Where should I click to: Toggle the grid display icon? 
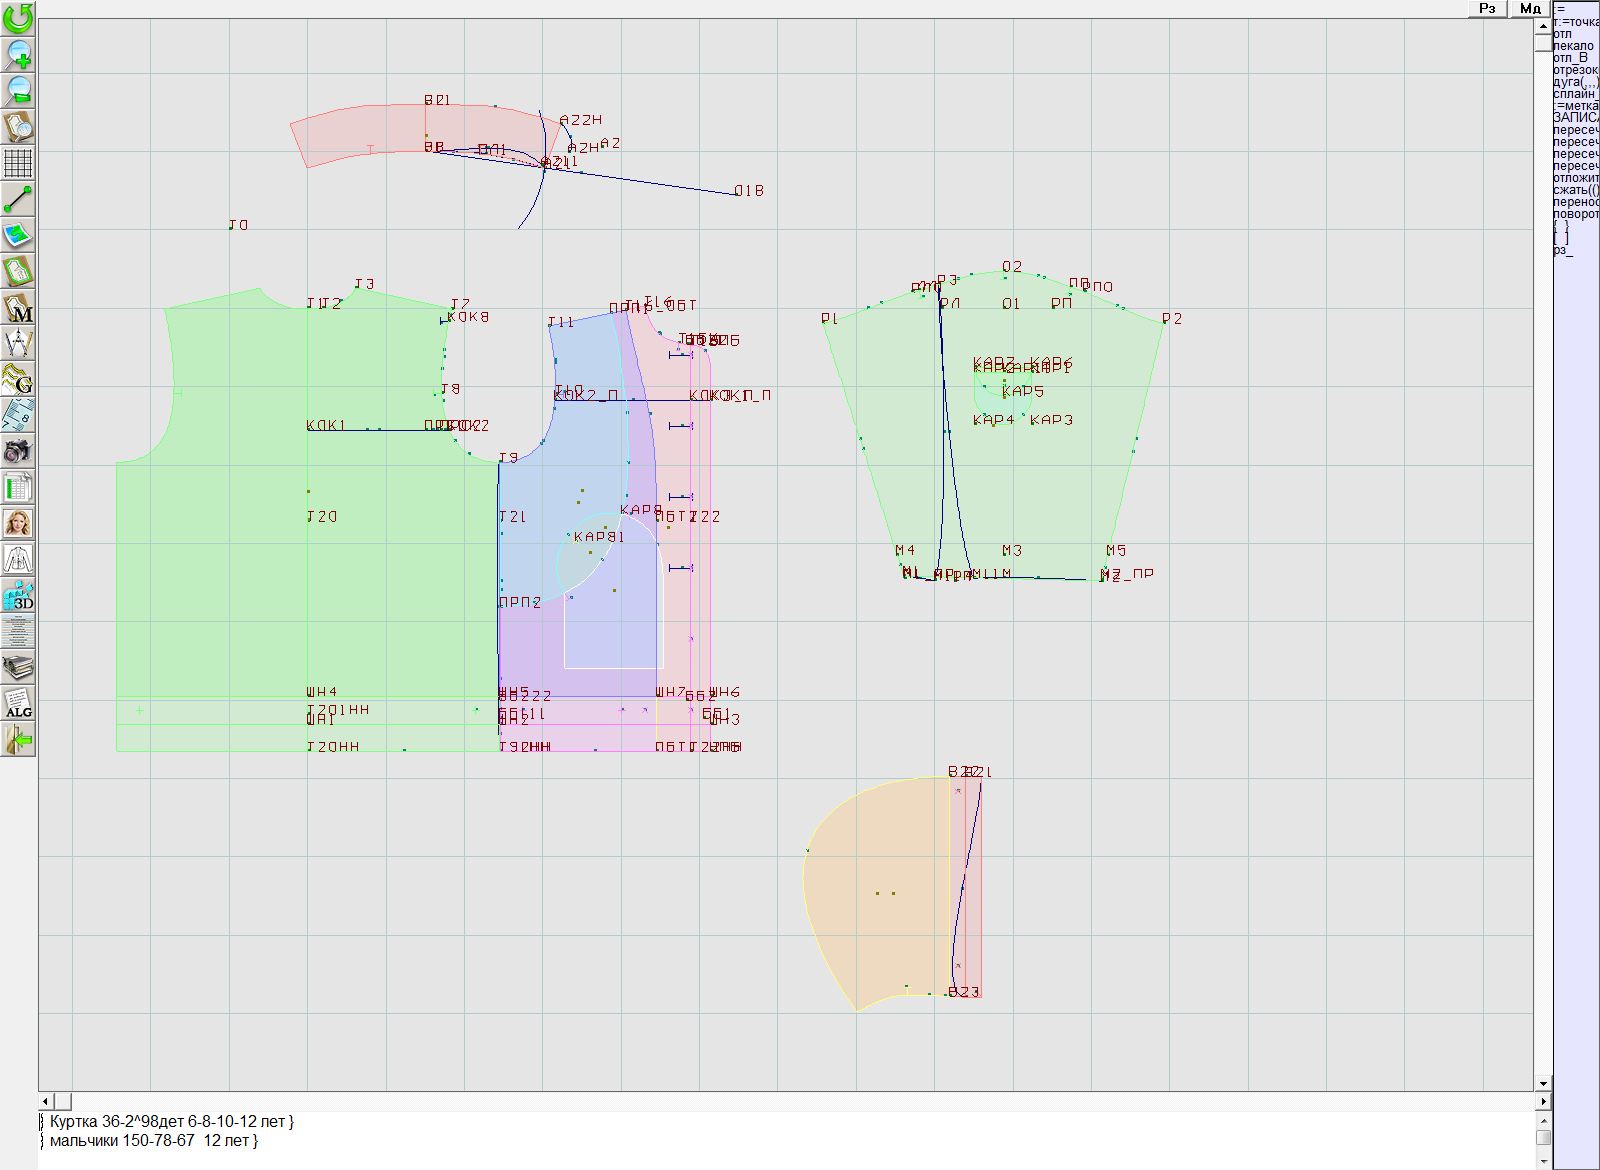point(18,162)
